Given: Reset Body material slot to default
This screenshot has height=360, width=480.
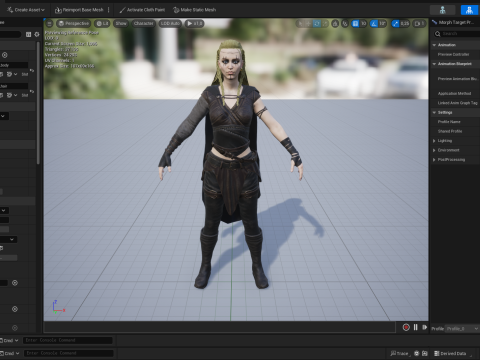Looking at the screenshot, I should (32, 70).
